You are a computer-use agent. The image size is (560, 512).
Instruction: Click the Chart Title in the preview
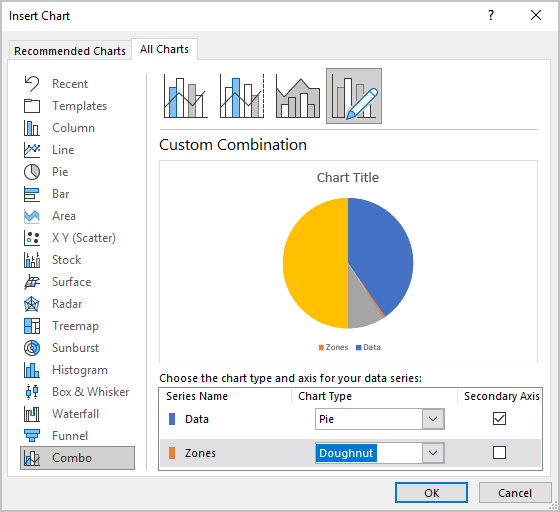[348, 177]
